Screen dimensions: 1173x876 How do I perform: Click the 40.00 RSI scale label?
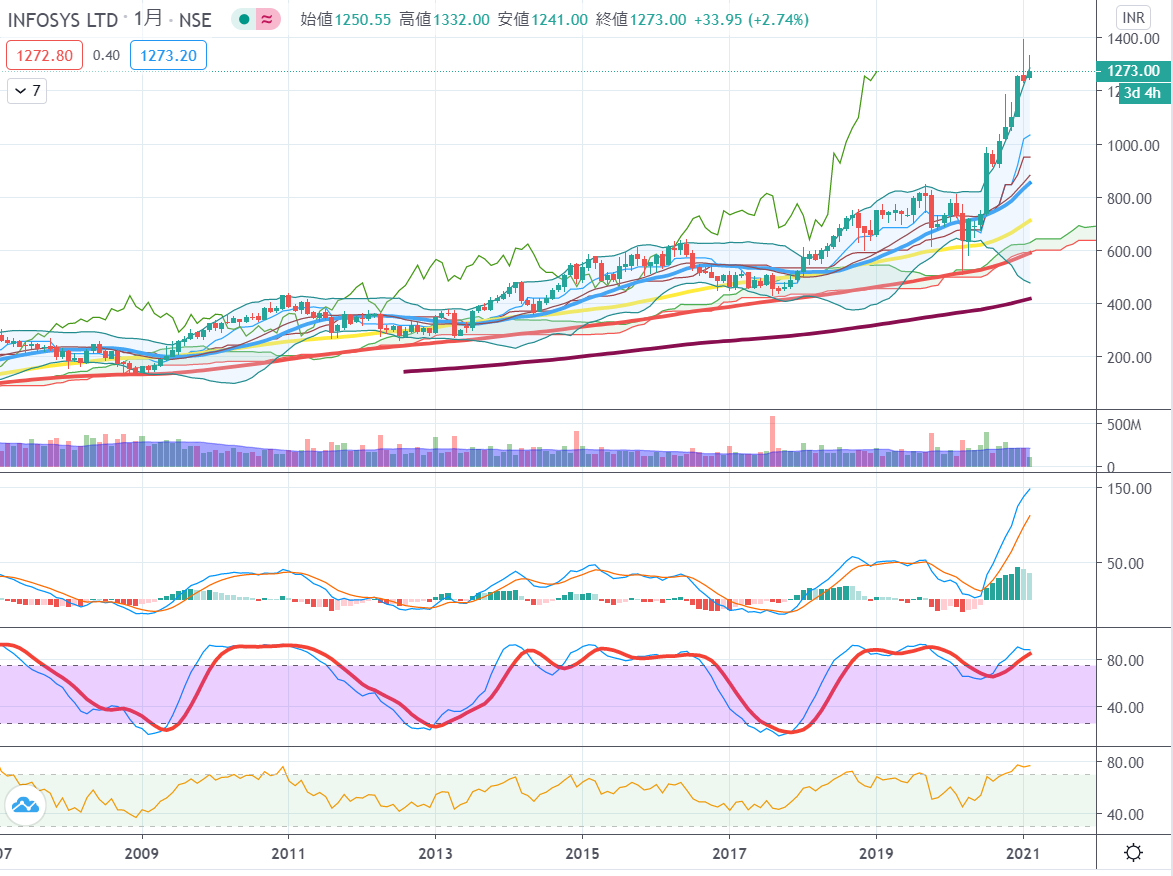[x=1126, y=815]
